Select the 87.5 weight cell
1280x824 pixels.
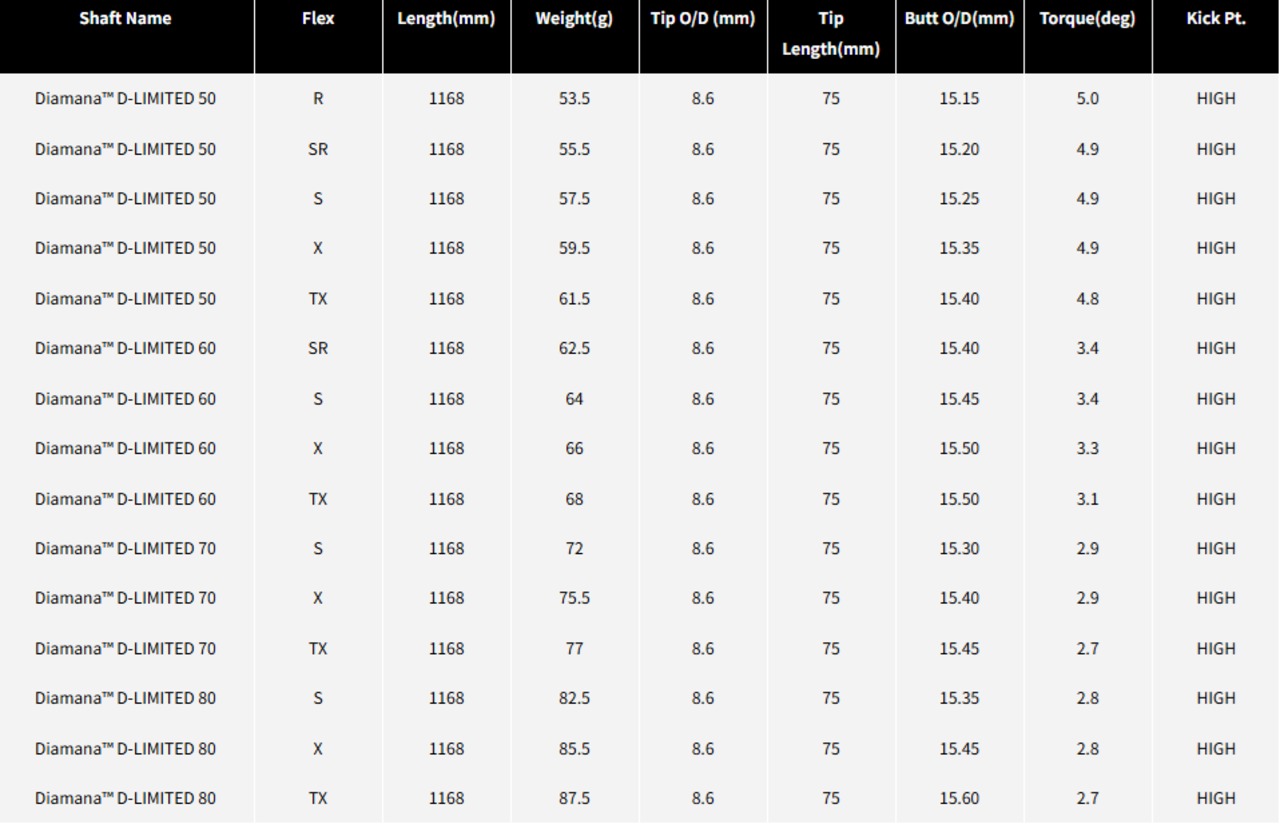(x=574, y=798)
